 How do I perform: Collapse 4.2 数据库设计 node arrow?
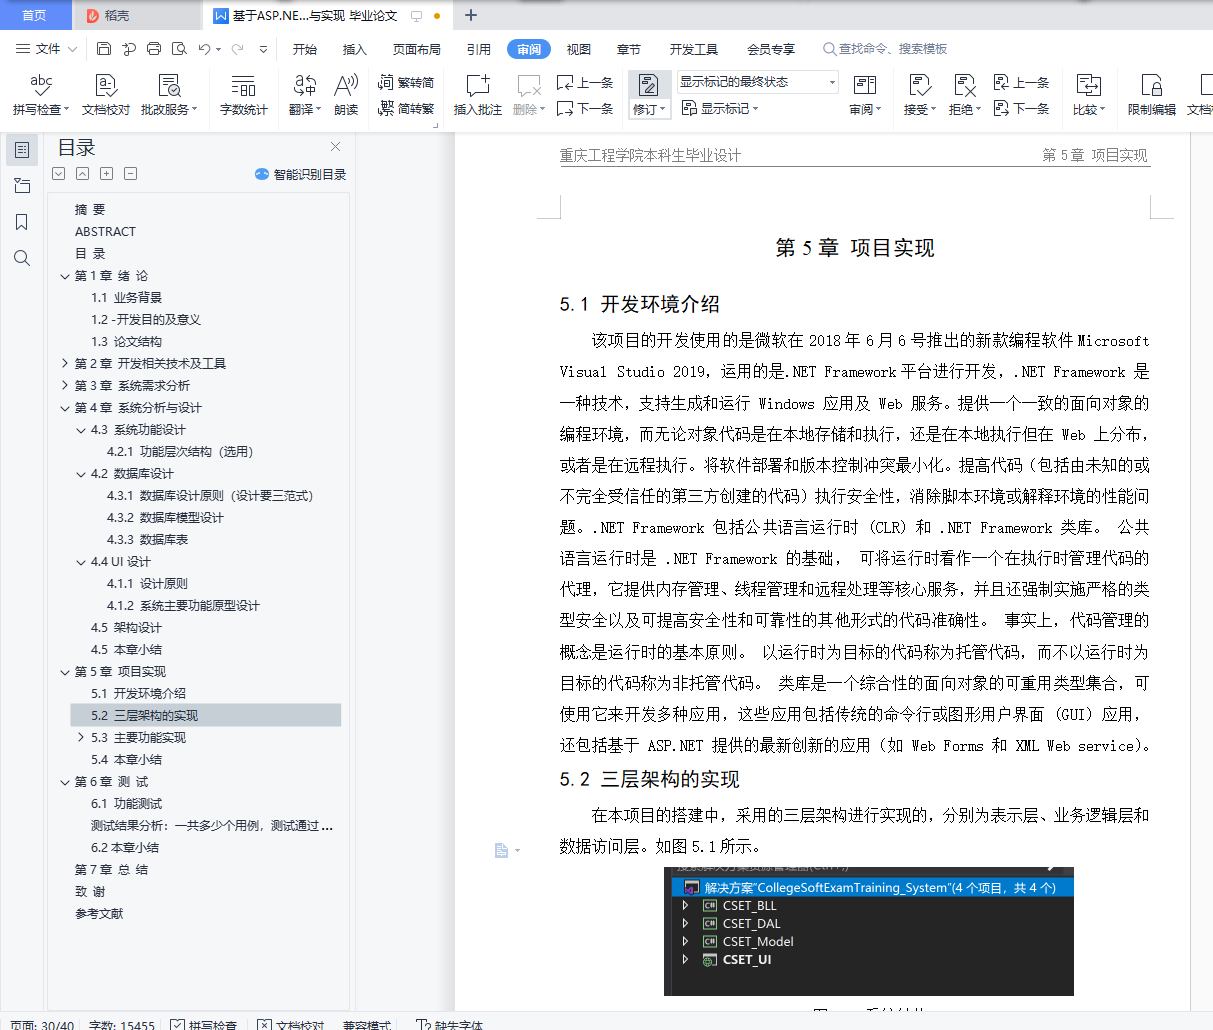81,474
